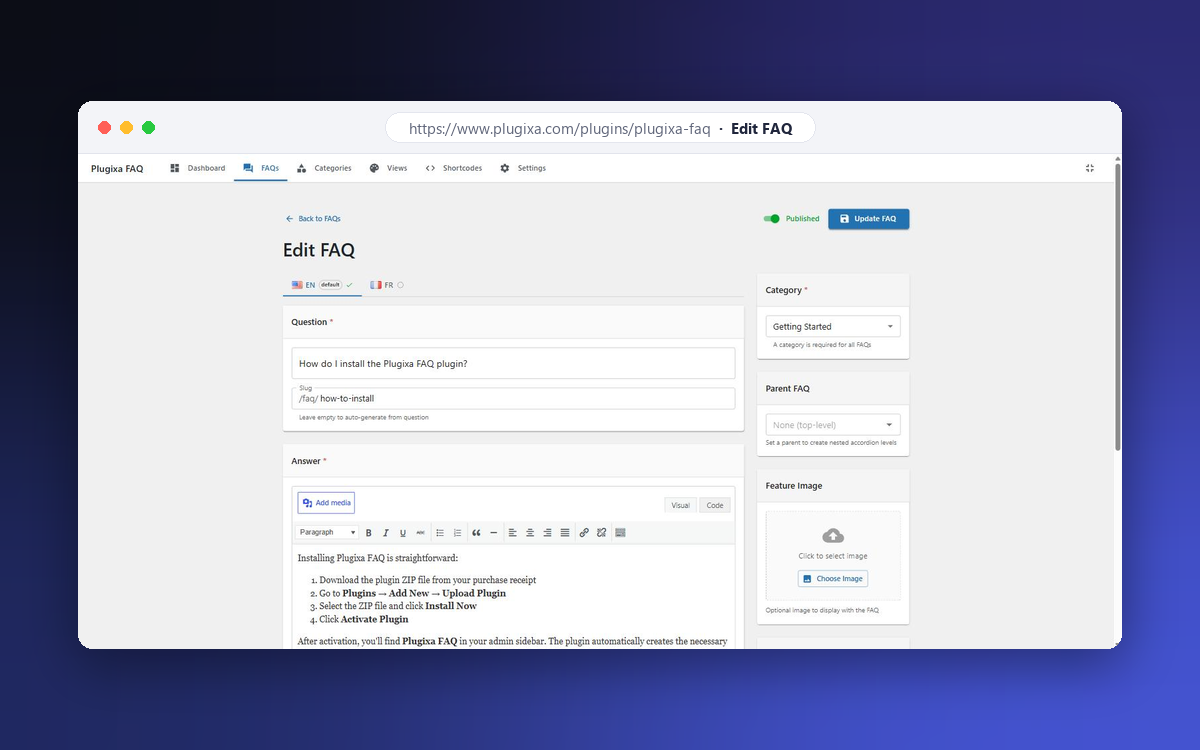Viewport: 1200px width, 750px height.
Task: Insert a numbered list
Action: tap(457, 533)
